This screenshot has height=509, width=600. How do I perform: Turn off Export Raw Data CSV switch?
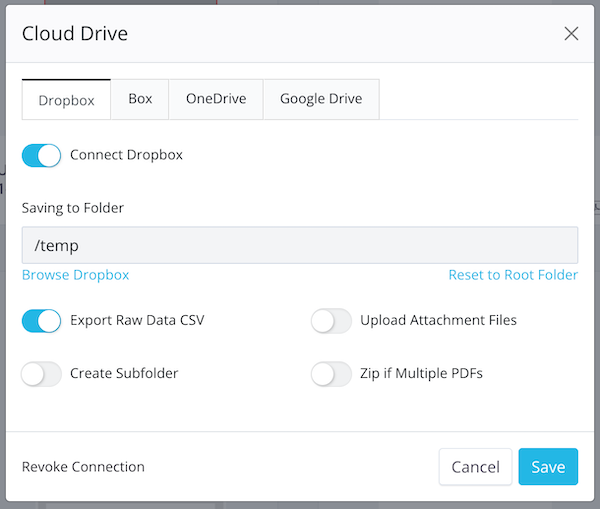click(x=41, y=321)
